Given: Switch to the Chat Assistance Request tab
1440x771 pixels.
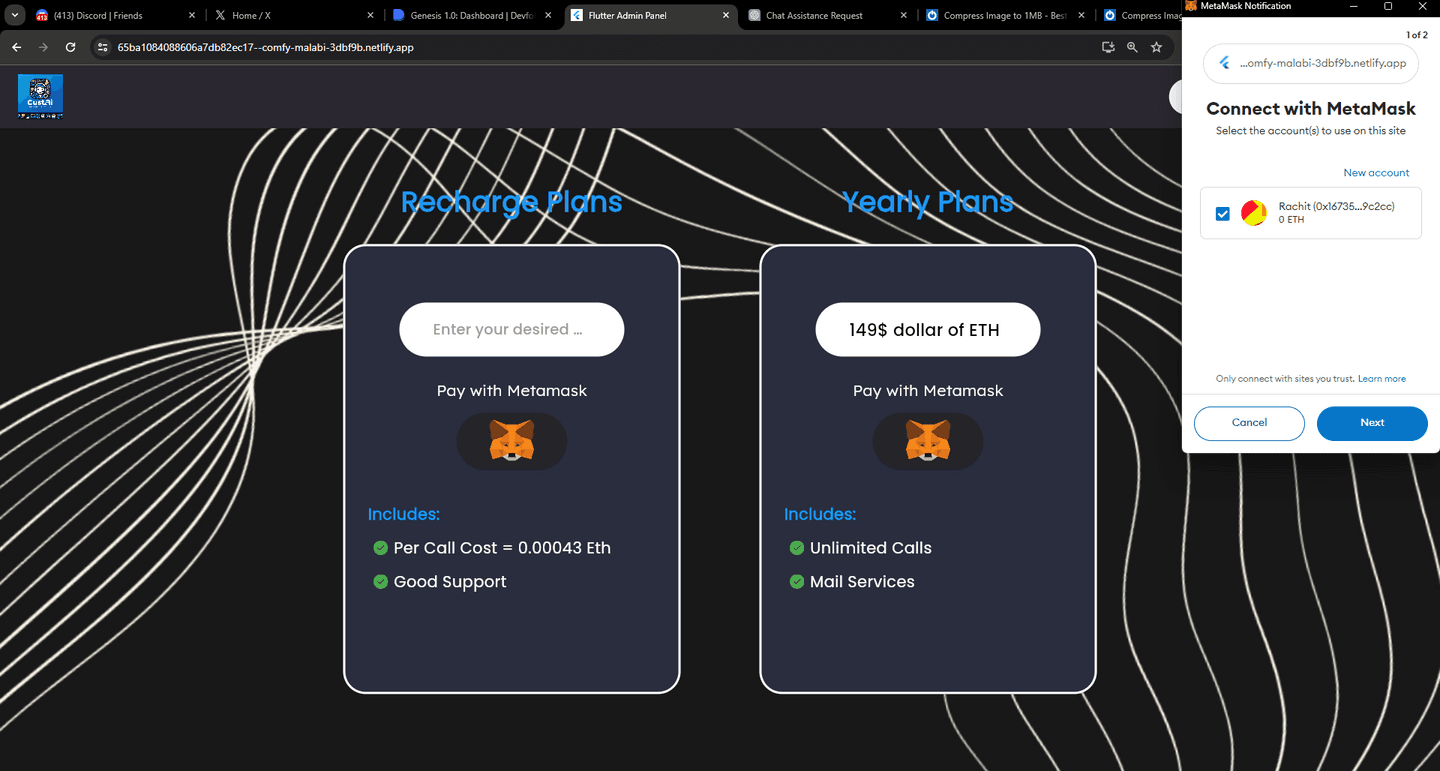Looking at the screenshot, I should coord(829,16).
